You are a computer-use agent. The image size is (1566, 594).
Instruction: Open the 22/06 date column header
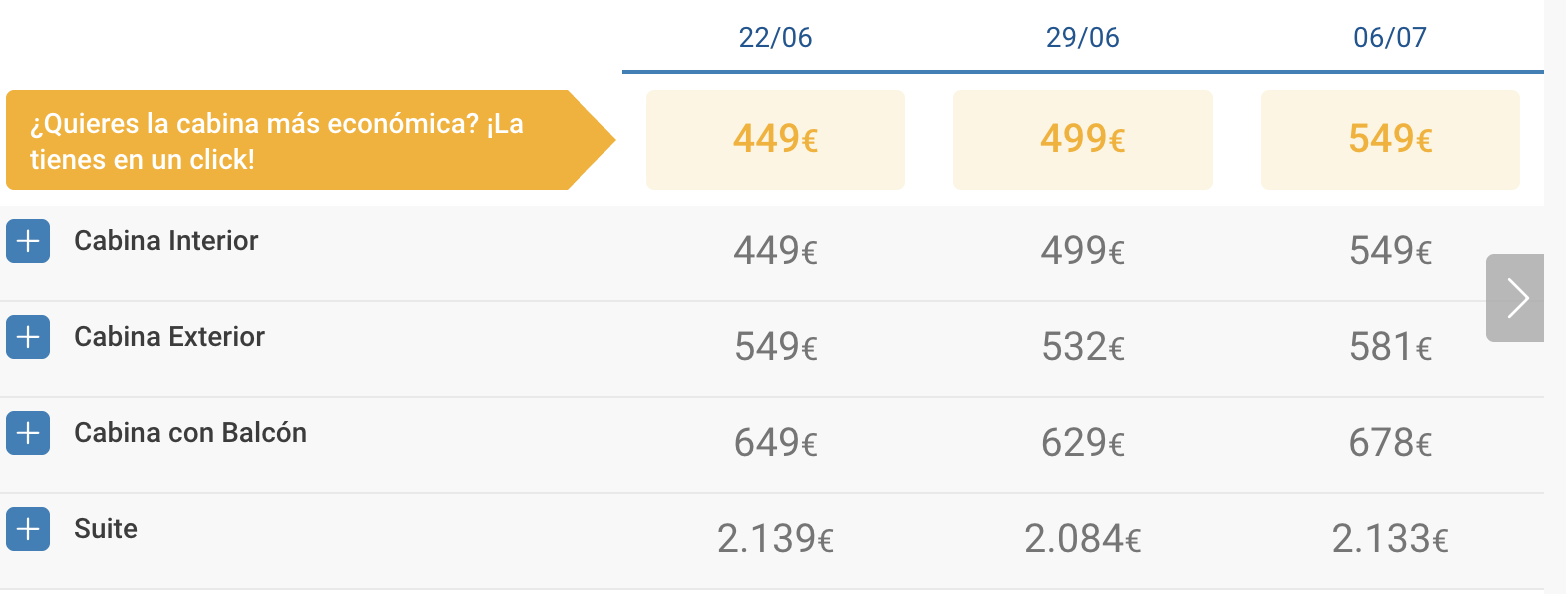[x=775, y=38]
